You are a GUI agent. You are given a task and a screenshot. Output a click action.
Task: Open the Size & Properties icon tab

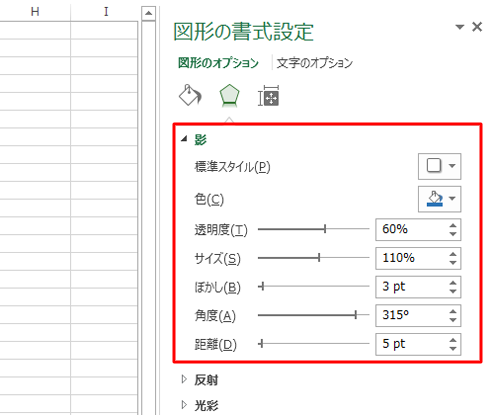pyautogui.click(x=269, y=96)
